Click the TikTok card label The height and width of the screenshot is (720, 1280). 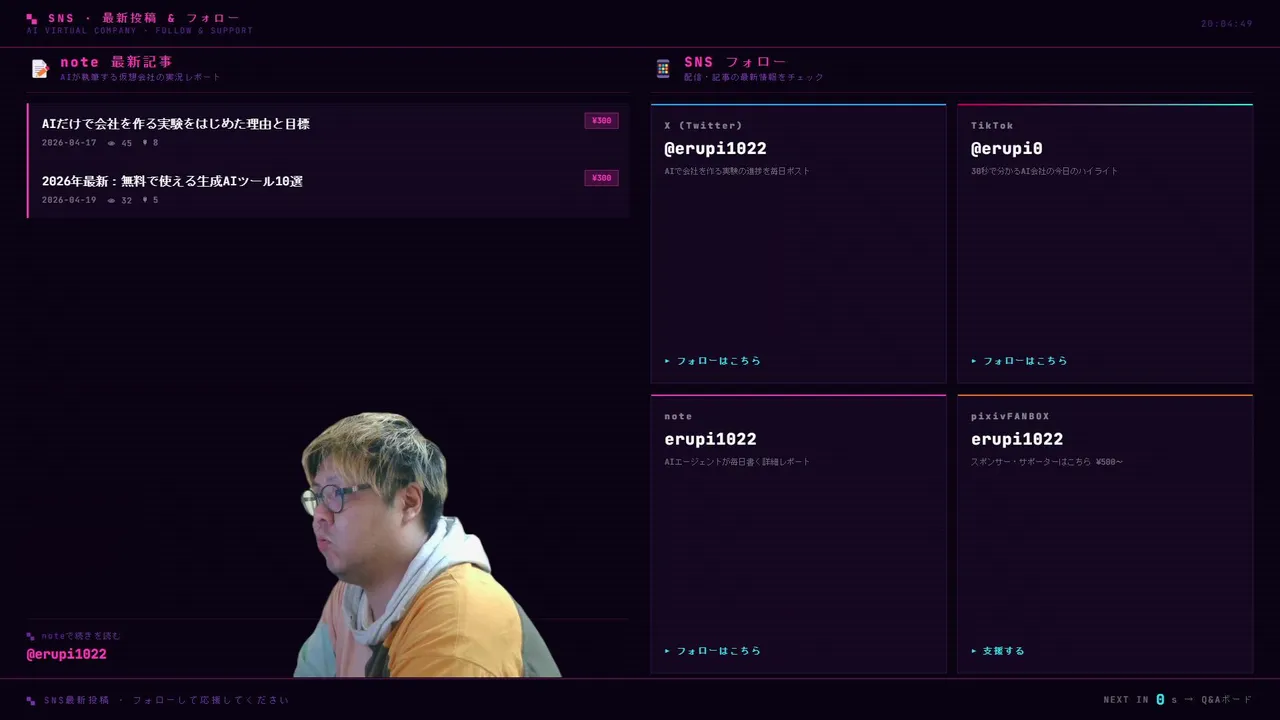[992, 126]
